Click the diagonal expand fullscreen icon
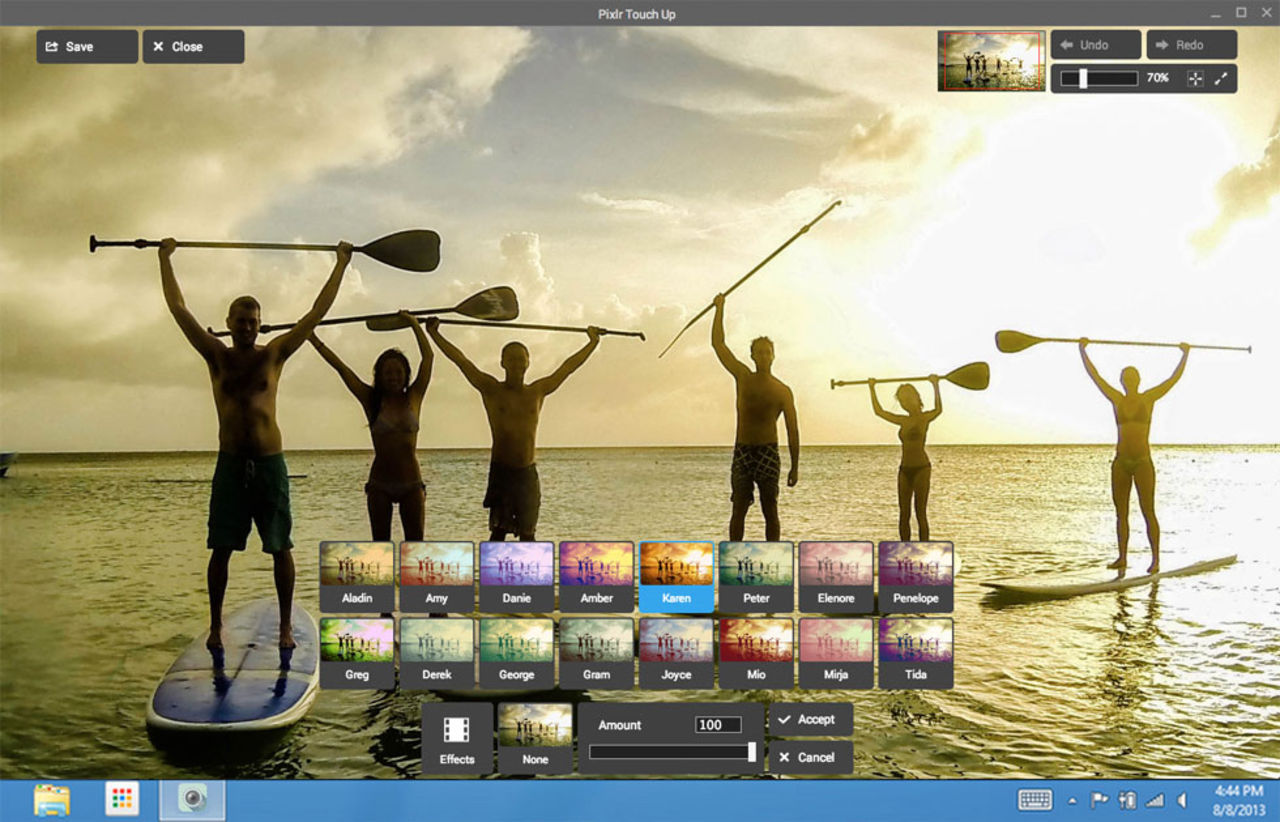This screenshot has width=1280, height=822. click(x=1221, y=78)
